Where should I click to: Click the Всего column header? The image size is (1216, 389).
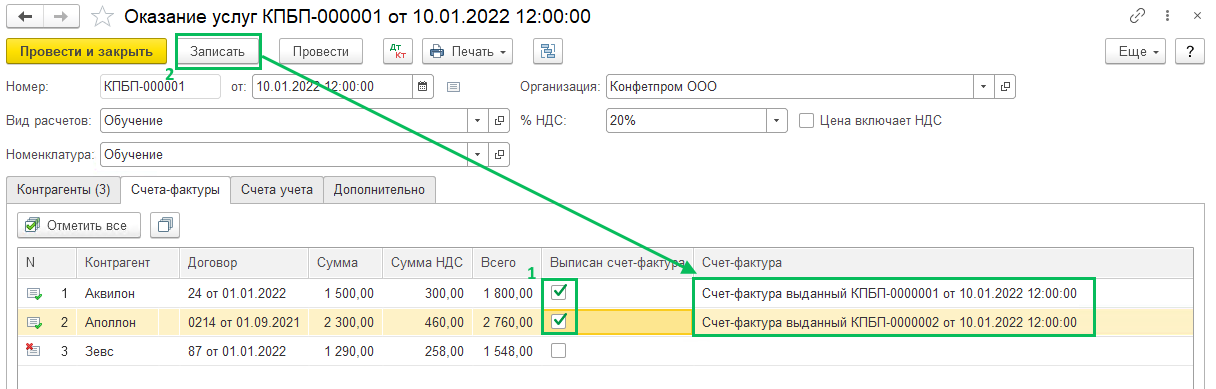pos(506,262)
